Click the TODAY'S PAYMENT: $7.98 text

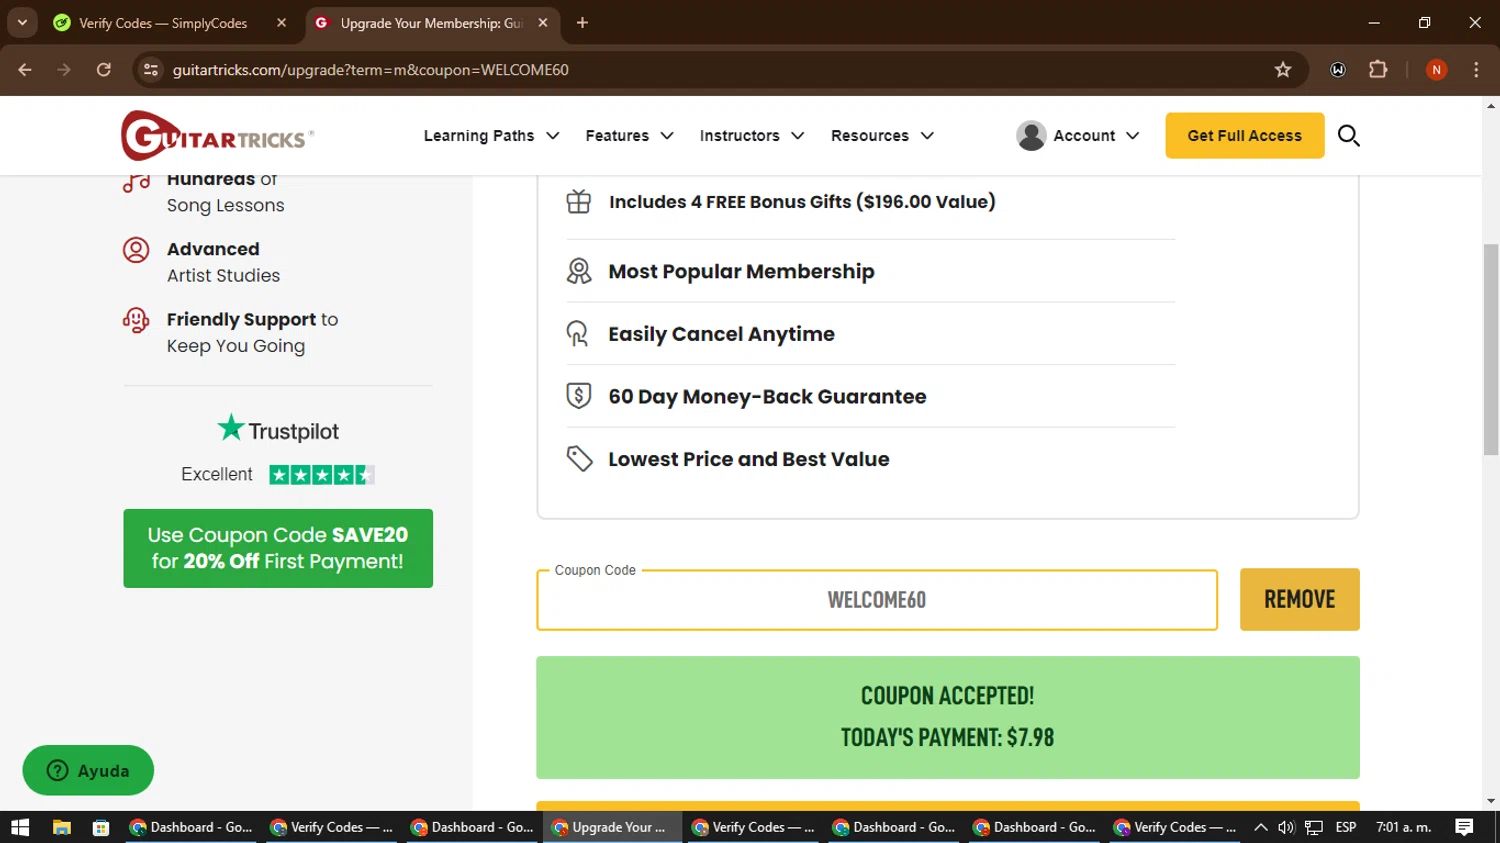click(x=947, y=737)
